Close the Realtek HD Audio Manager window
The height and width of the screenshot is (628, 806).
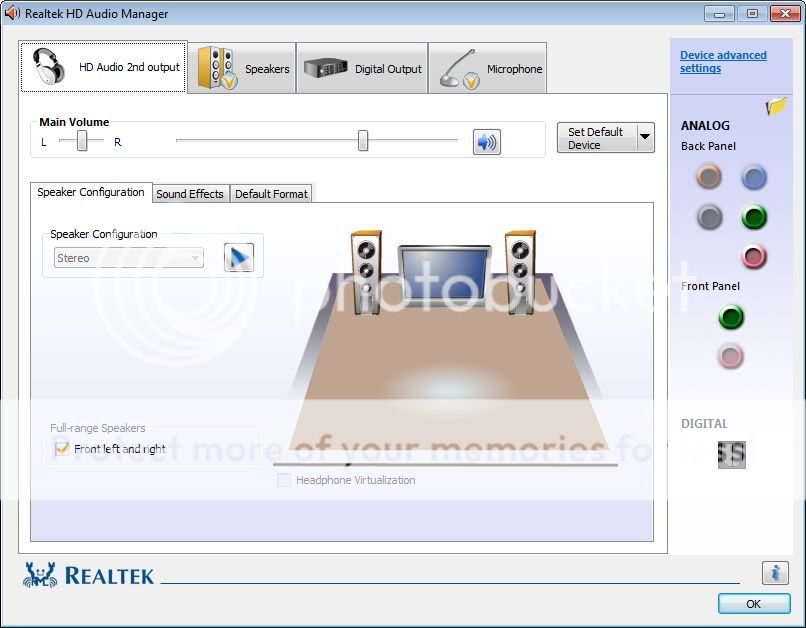click(x=785, y=13)
